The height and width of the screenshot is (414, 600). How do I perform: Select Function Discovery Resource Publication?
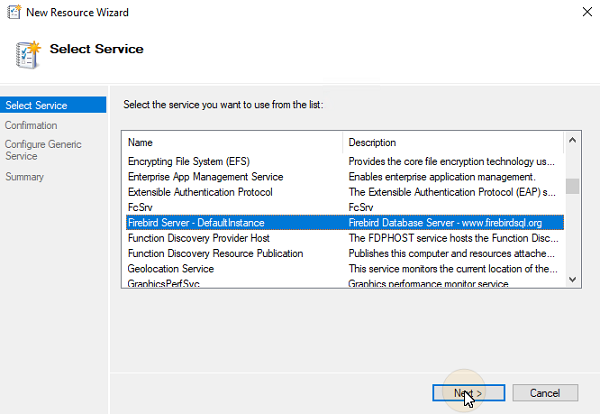coord(215,254)
